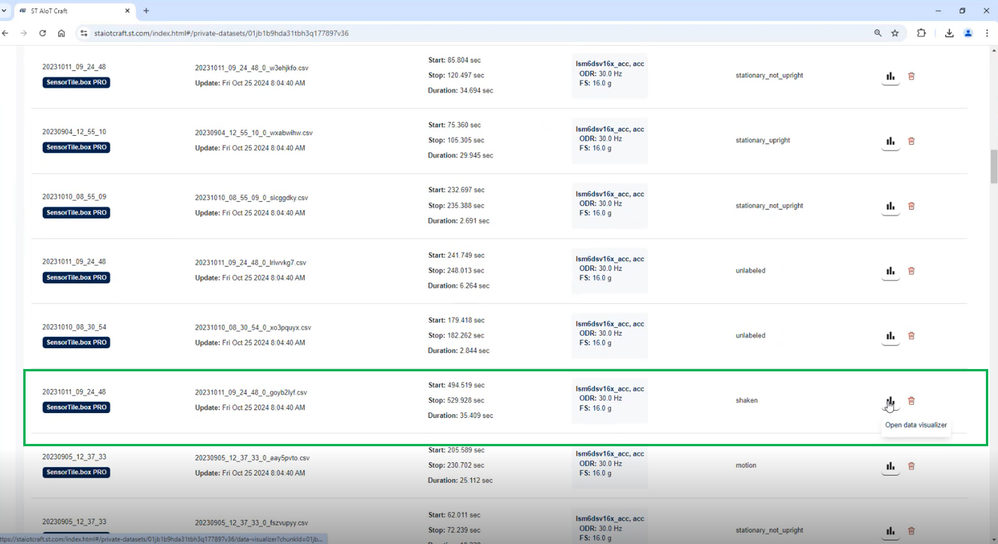Open chart icon for sicggdky.csv row
Image resolution: width=998 pixels, height=544 pixels.
click(x=890, y=206)
